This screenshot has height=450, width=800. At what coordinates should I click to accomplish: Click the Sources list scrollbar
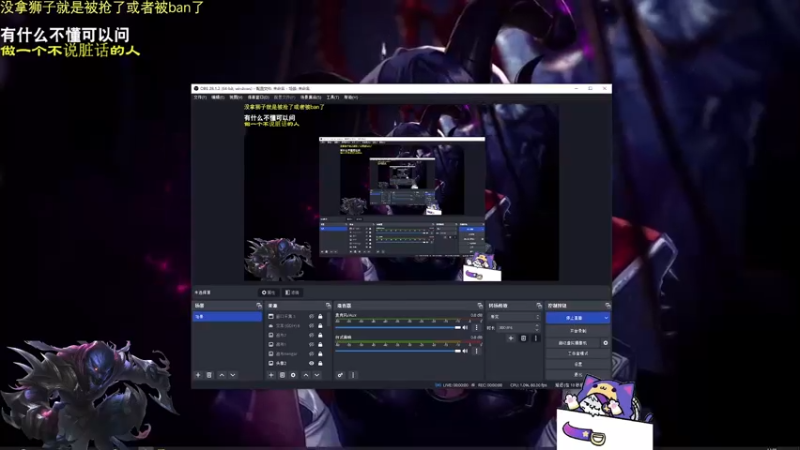[x=328, y=320]
